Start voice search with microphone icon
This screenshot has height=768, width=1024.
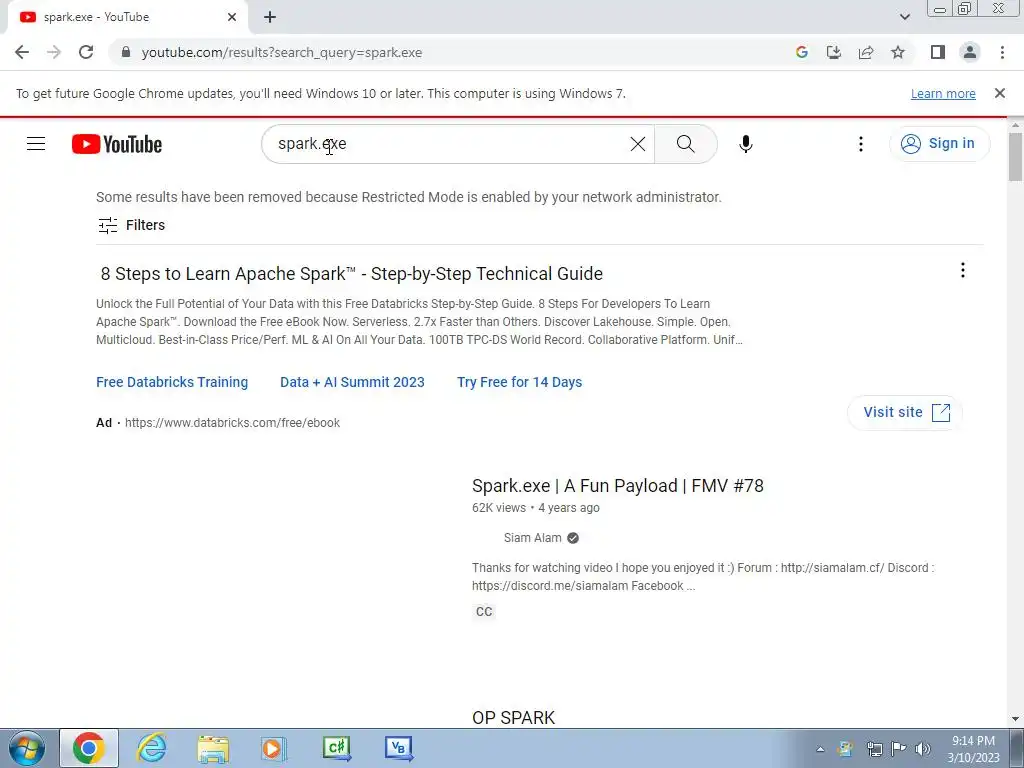coord(746,144)
